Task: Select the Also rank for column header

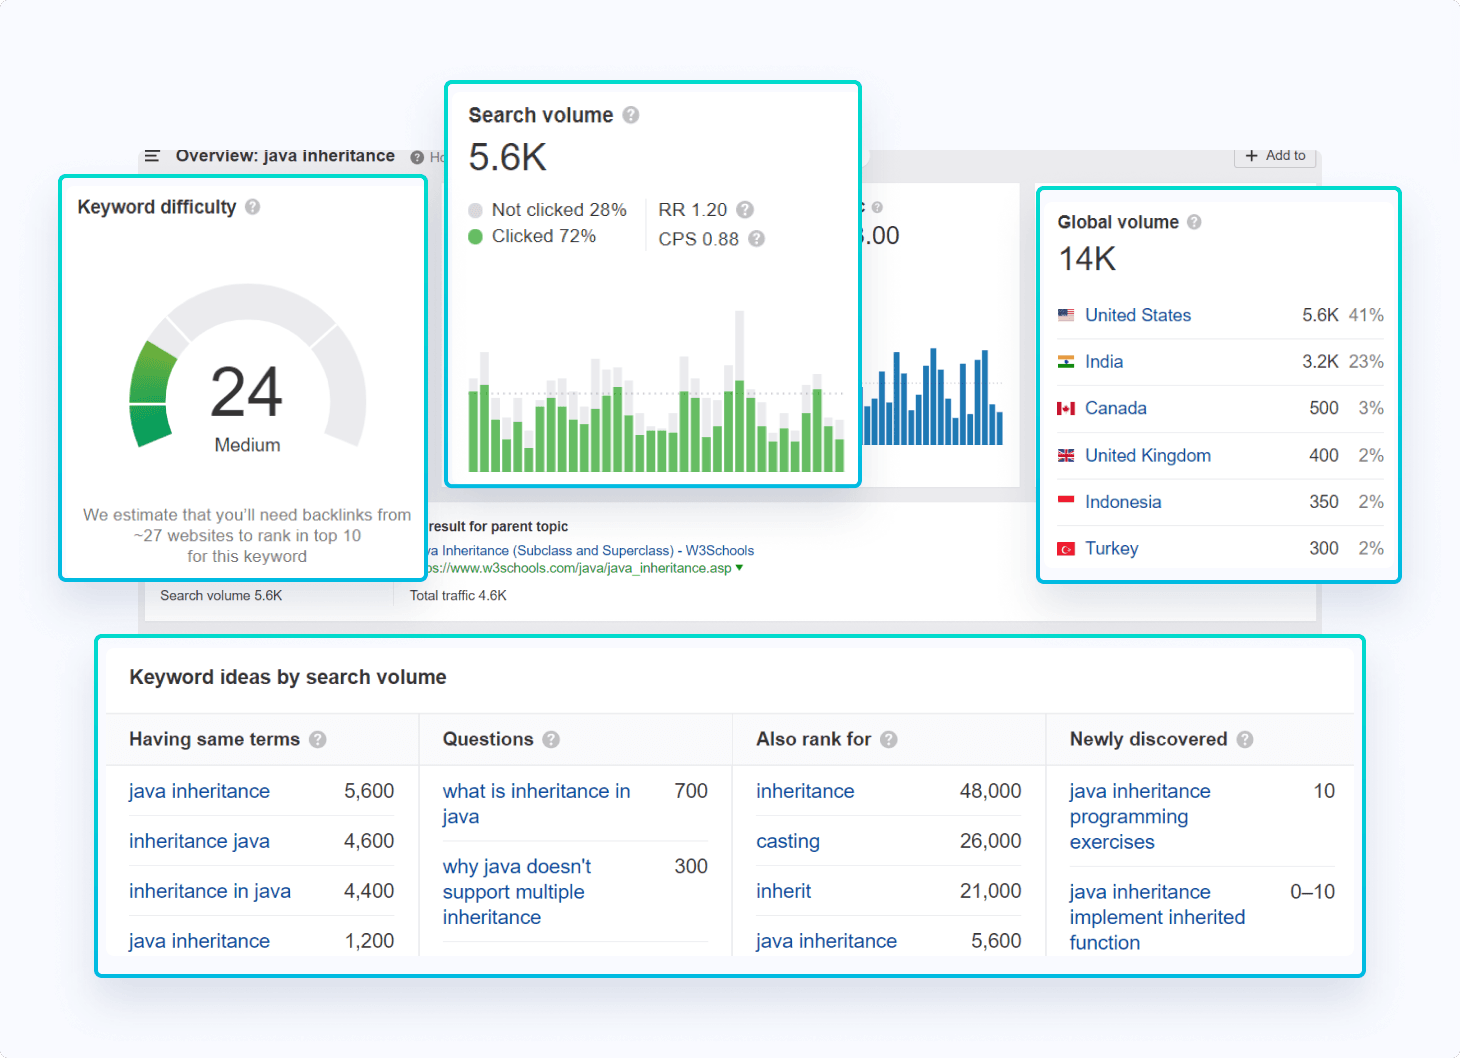Action: point(815,739)
